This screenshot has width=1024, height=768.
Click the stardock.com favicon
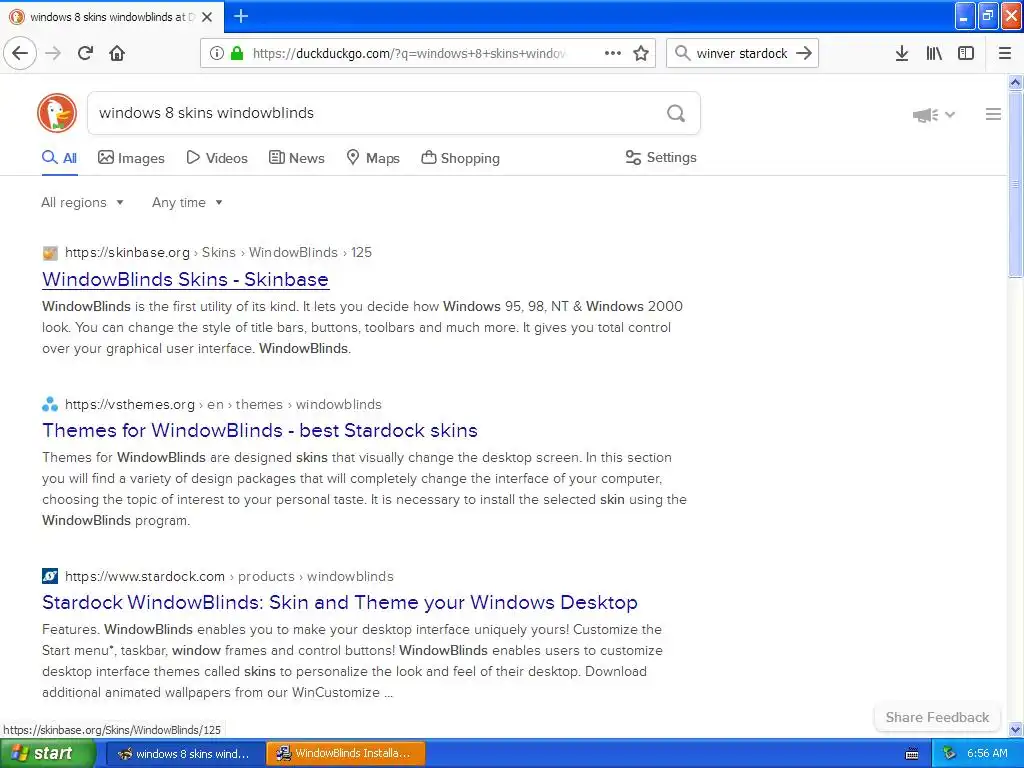[x=50, y=576]
